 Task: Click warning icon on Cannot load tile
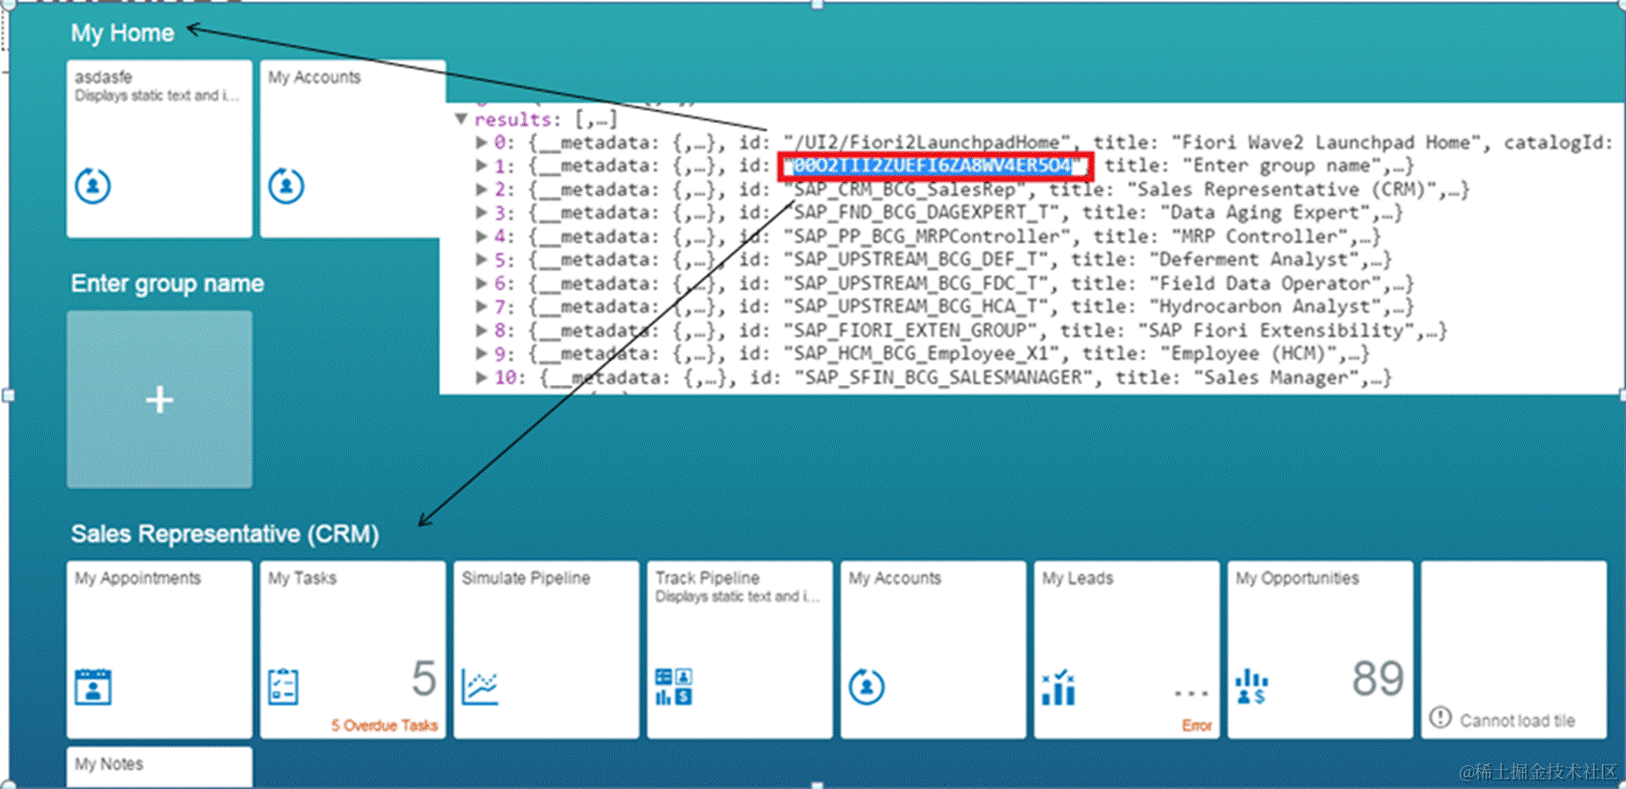click(1440, 718)
